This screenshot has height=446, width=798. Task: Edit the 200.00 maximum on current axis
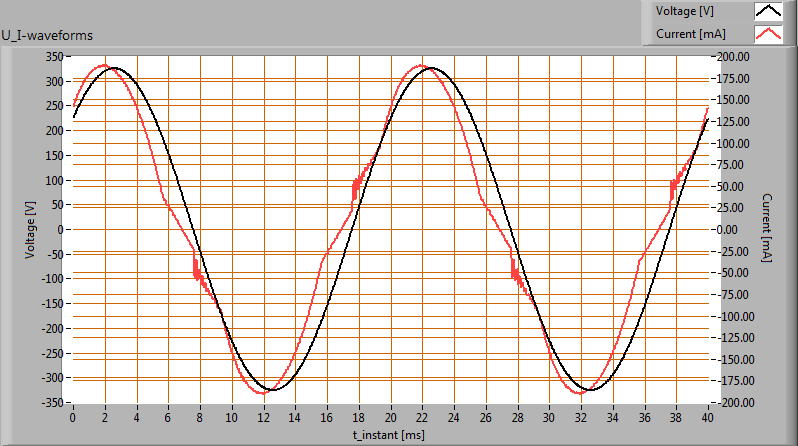(733, 56)
